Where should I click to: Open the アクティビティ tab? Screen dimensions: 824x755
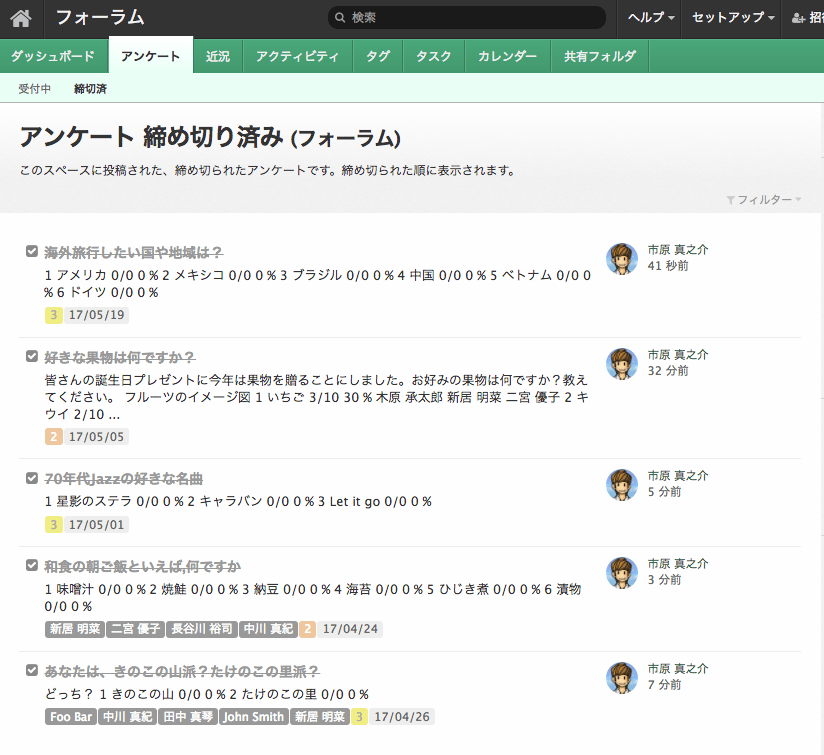tap(297, 56)
